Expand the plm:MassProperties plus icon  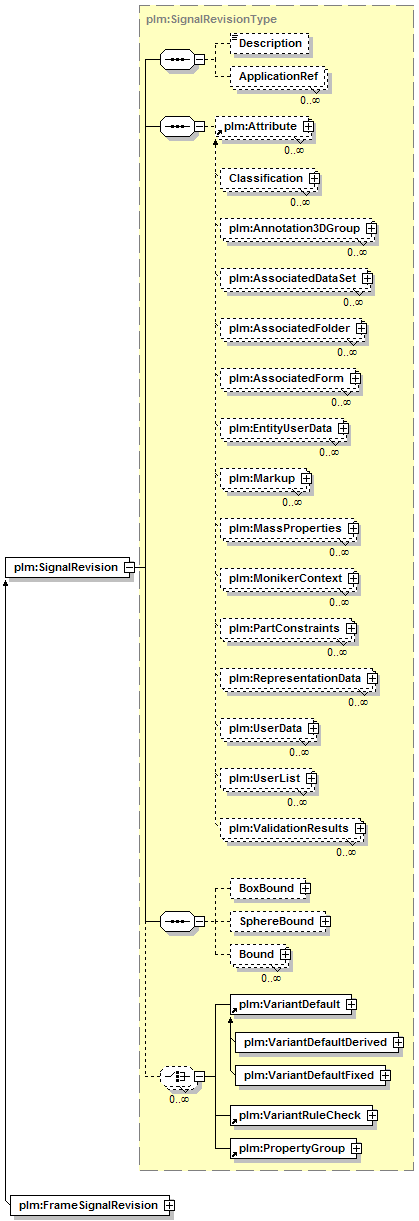(353, 528)
